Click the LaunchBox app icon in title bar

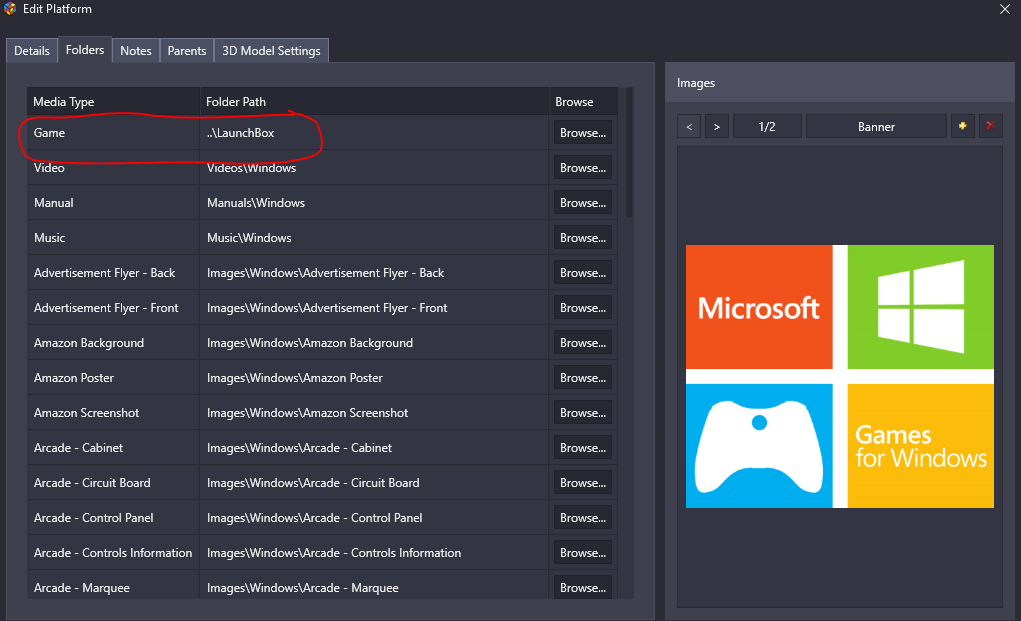10,9
